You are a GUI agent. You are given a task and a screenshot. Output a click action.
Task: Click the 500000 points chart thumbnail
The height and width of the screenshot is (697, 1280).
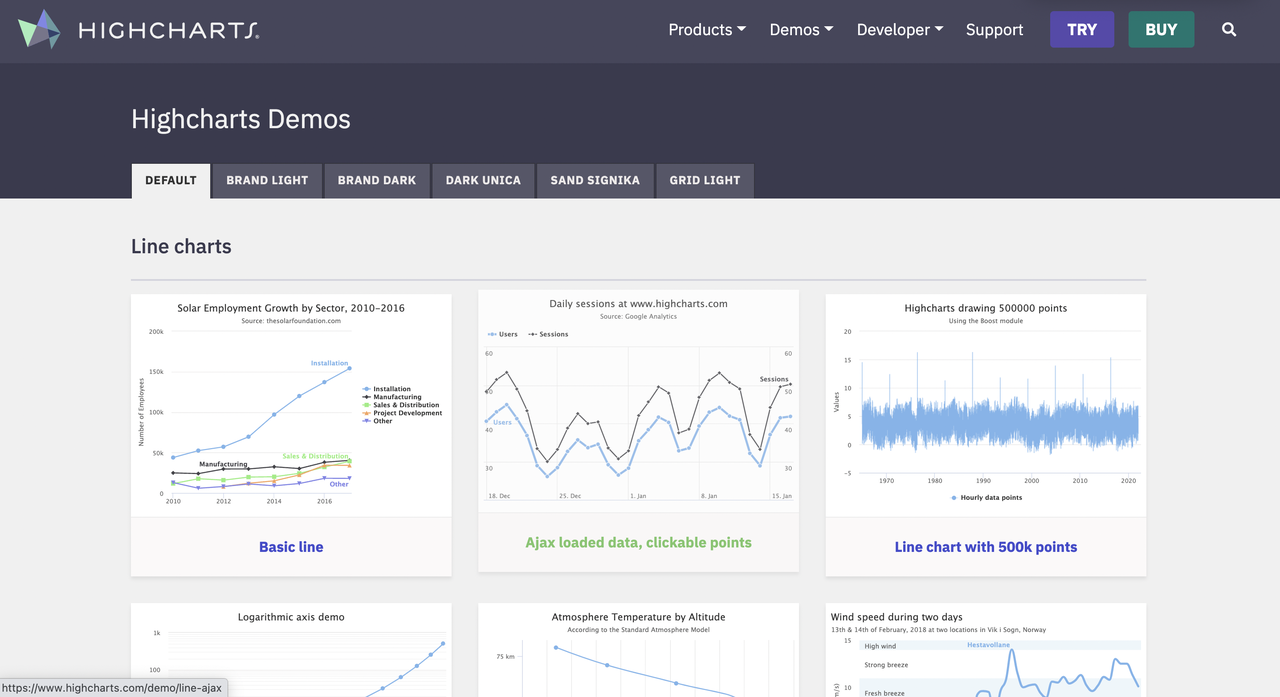click(x=986, y=406)
